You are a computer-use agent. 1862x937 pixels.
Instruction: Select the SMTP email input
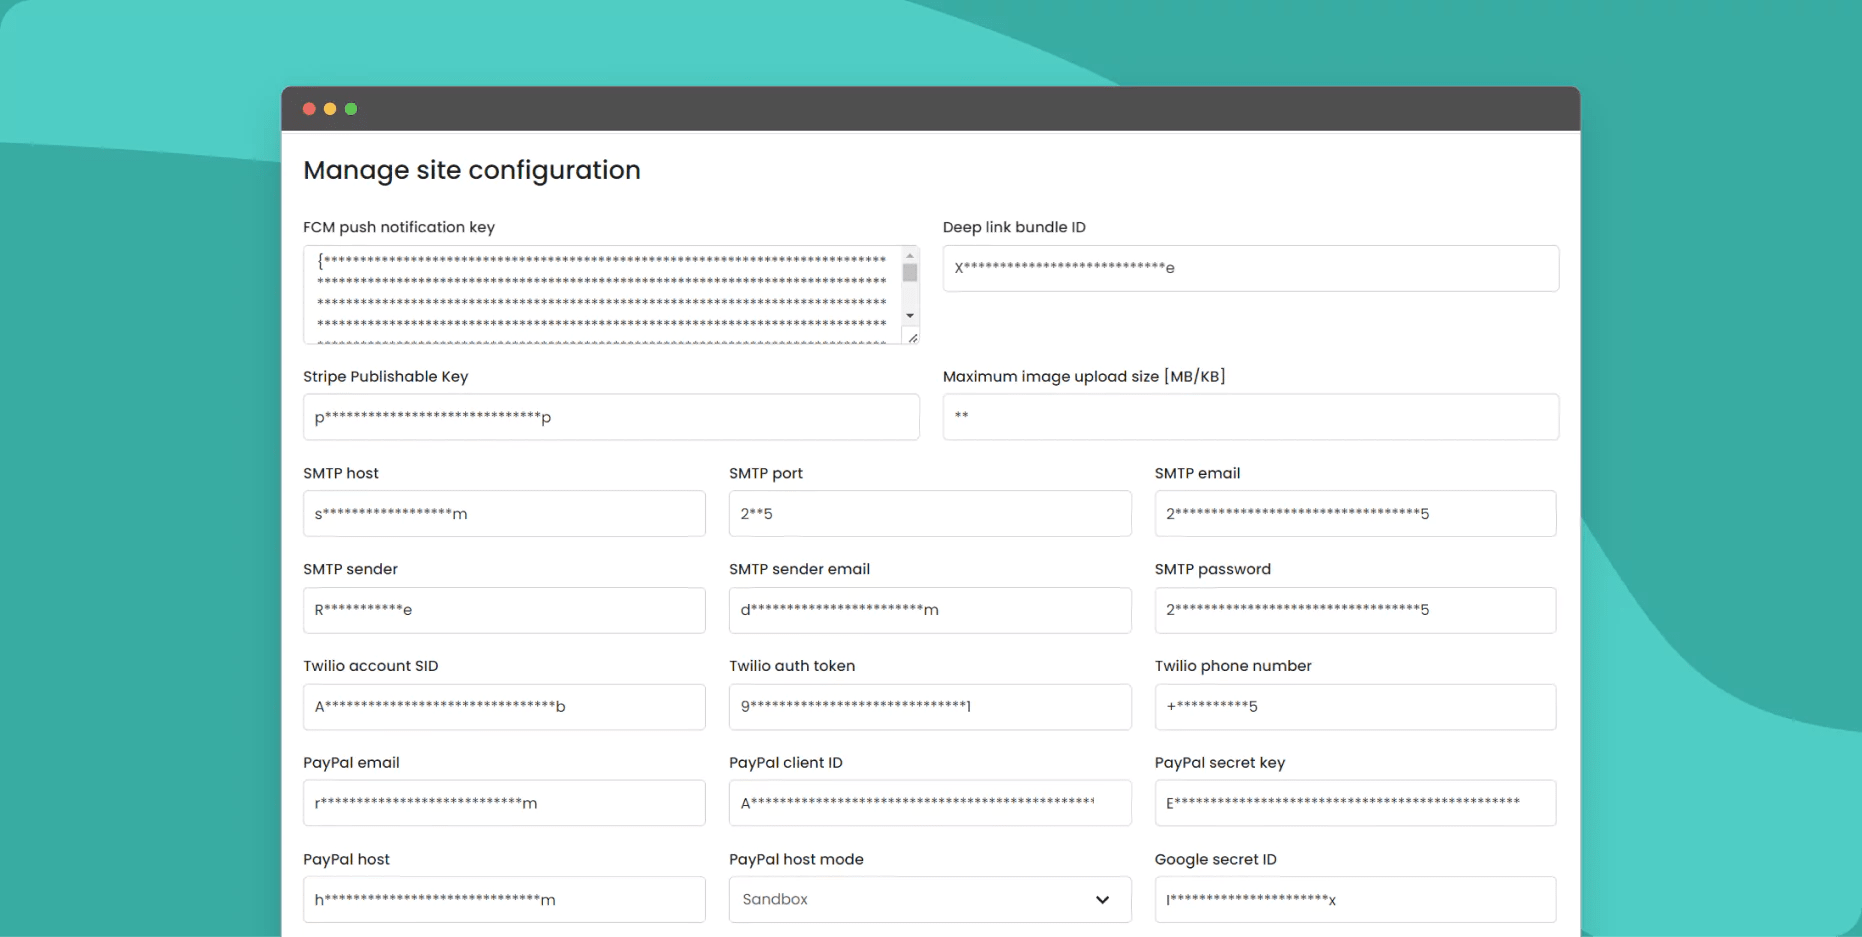1355,514
